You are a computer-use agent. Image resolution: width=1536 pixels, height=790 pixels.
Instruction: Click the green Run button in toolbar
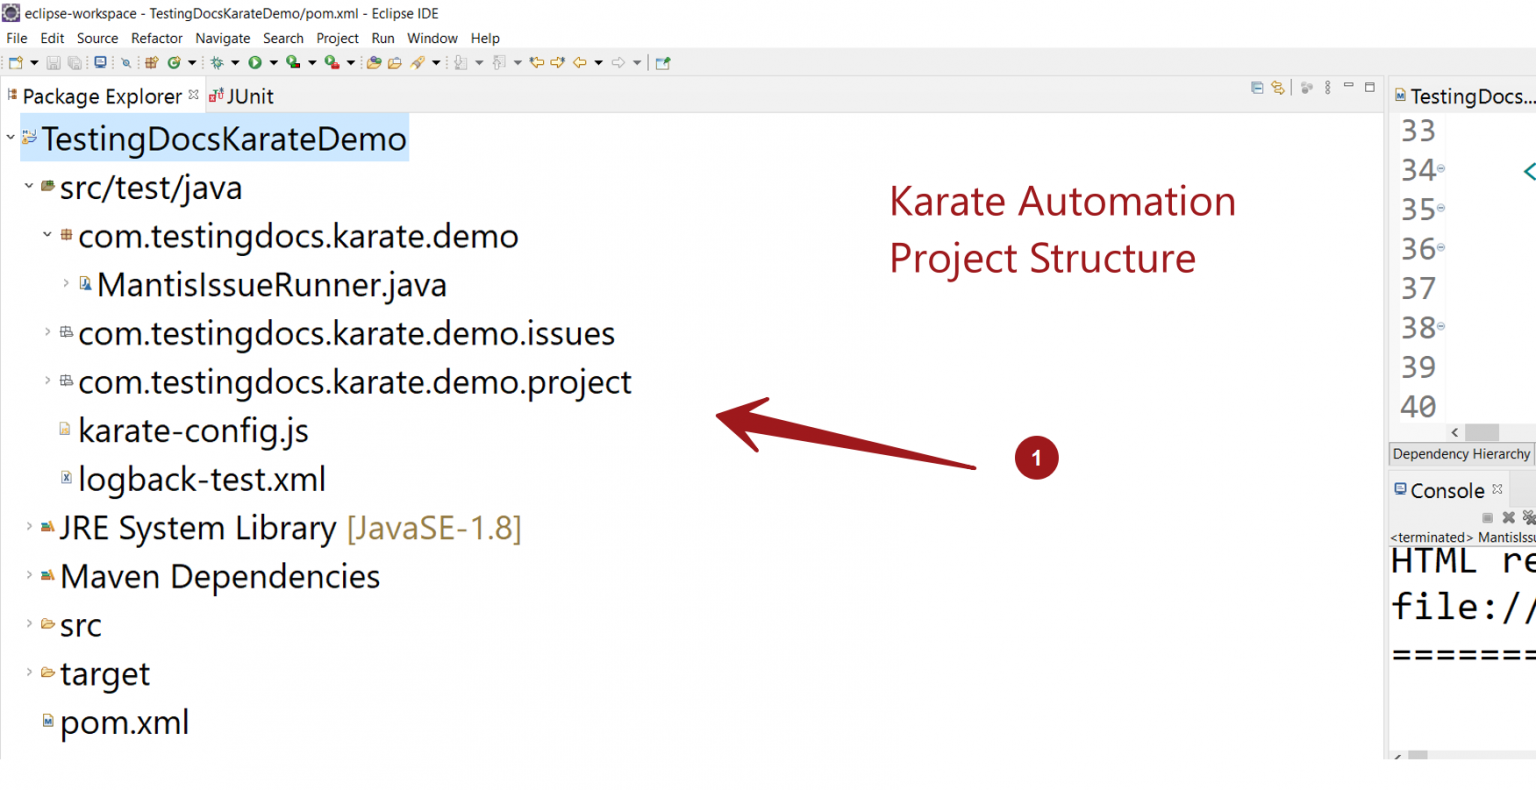[x=255, y=63]
